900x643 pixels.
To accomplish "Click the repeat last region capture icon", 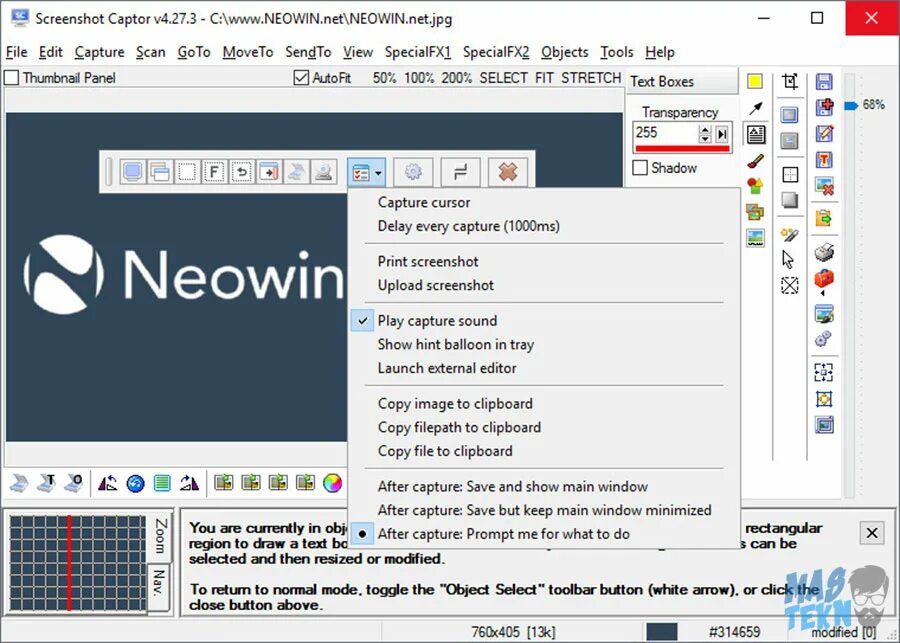I will tap(242, 172).
